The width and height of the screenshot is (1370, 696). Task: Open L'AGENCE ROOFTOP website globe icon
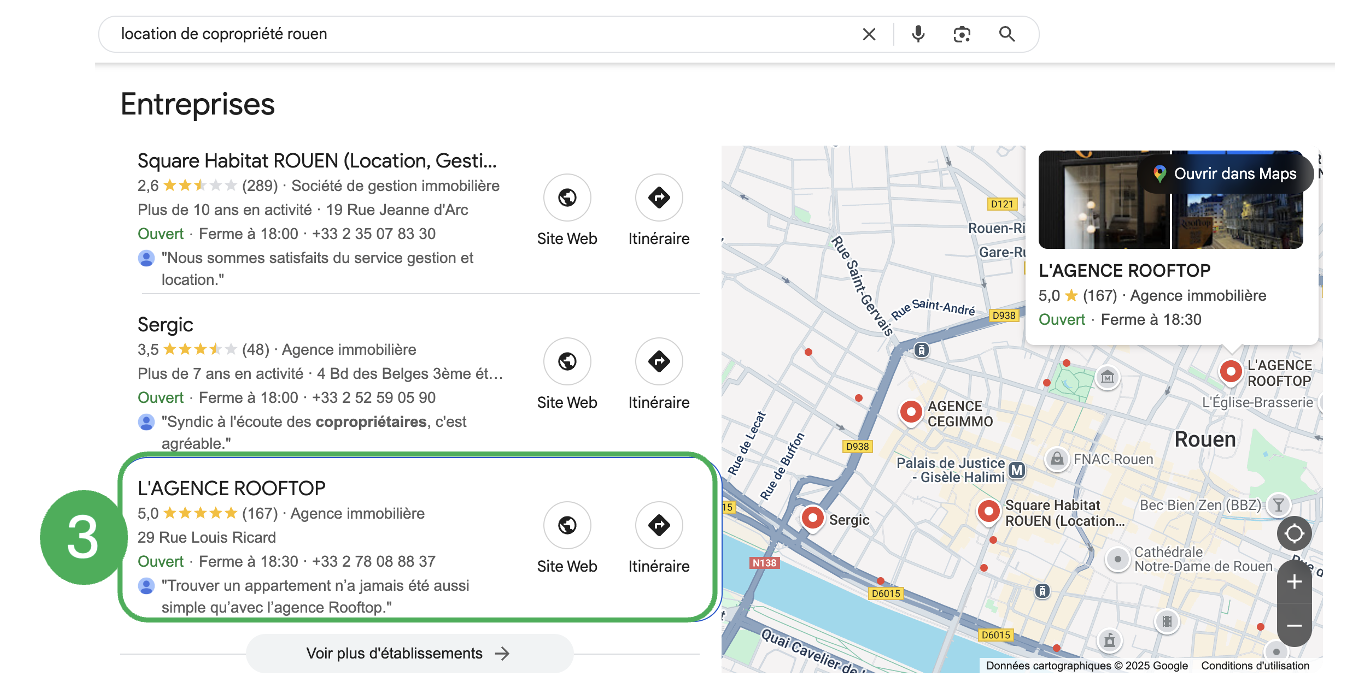tap(567, 526)
